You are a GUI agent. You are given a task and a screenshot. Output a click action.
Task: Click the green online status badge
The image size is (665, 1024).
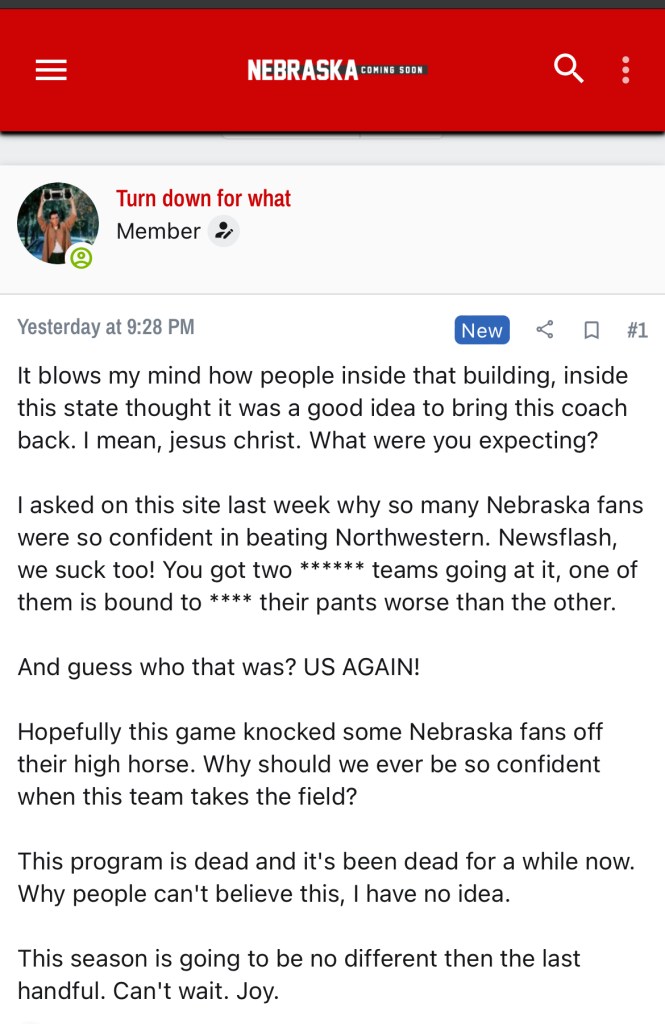81,258
